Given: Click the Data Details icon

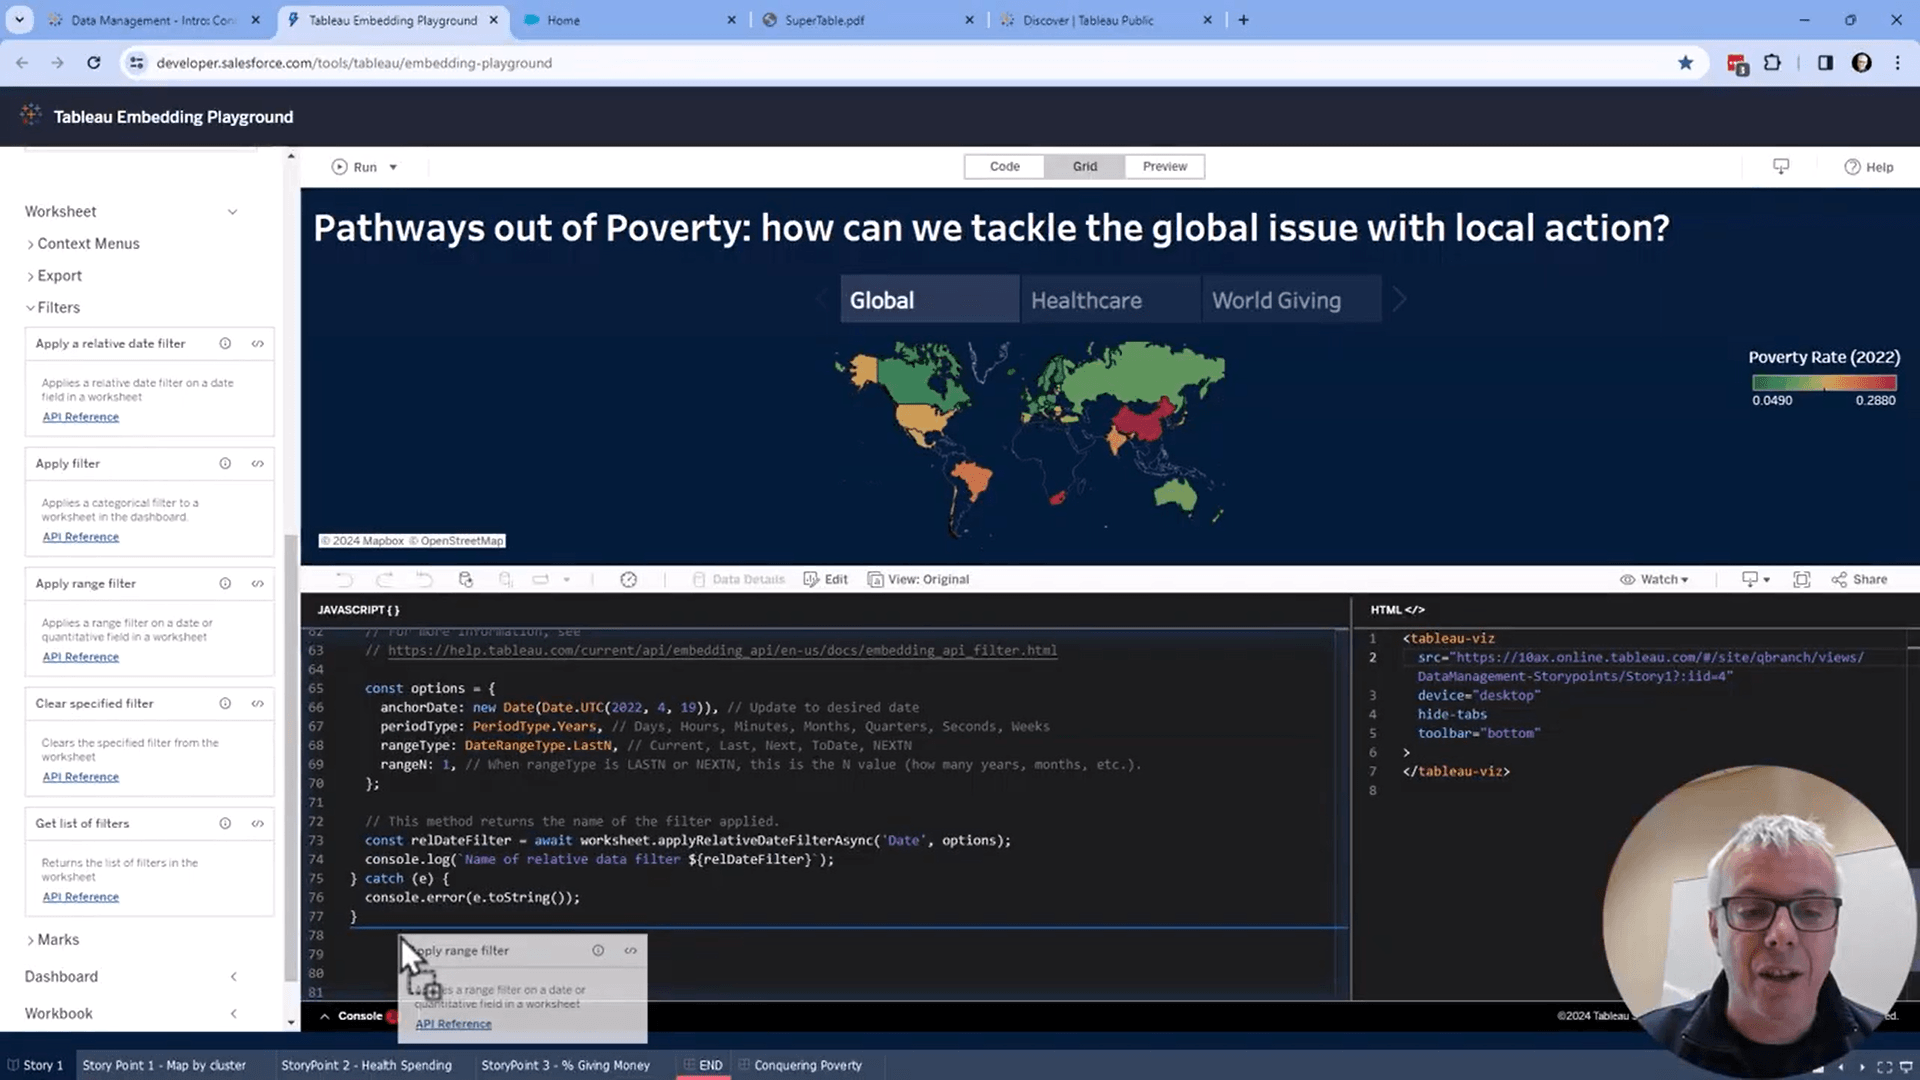Looking at the screenshot, I should pos(700,579).
